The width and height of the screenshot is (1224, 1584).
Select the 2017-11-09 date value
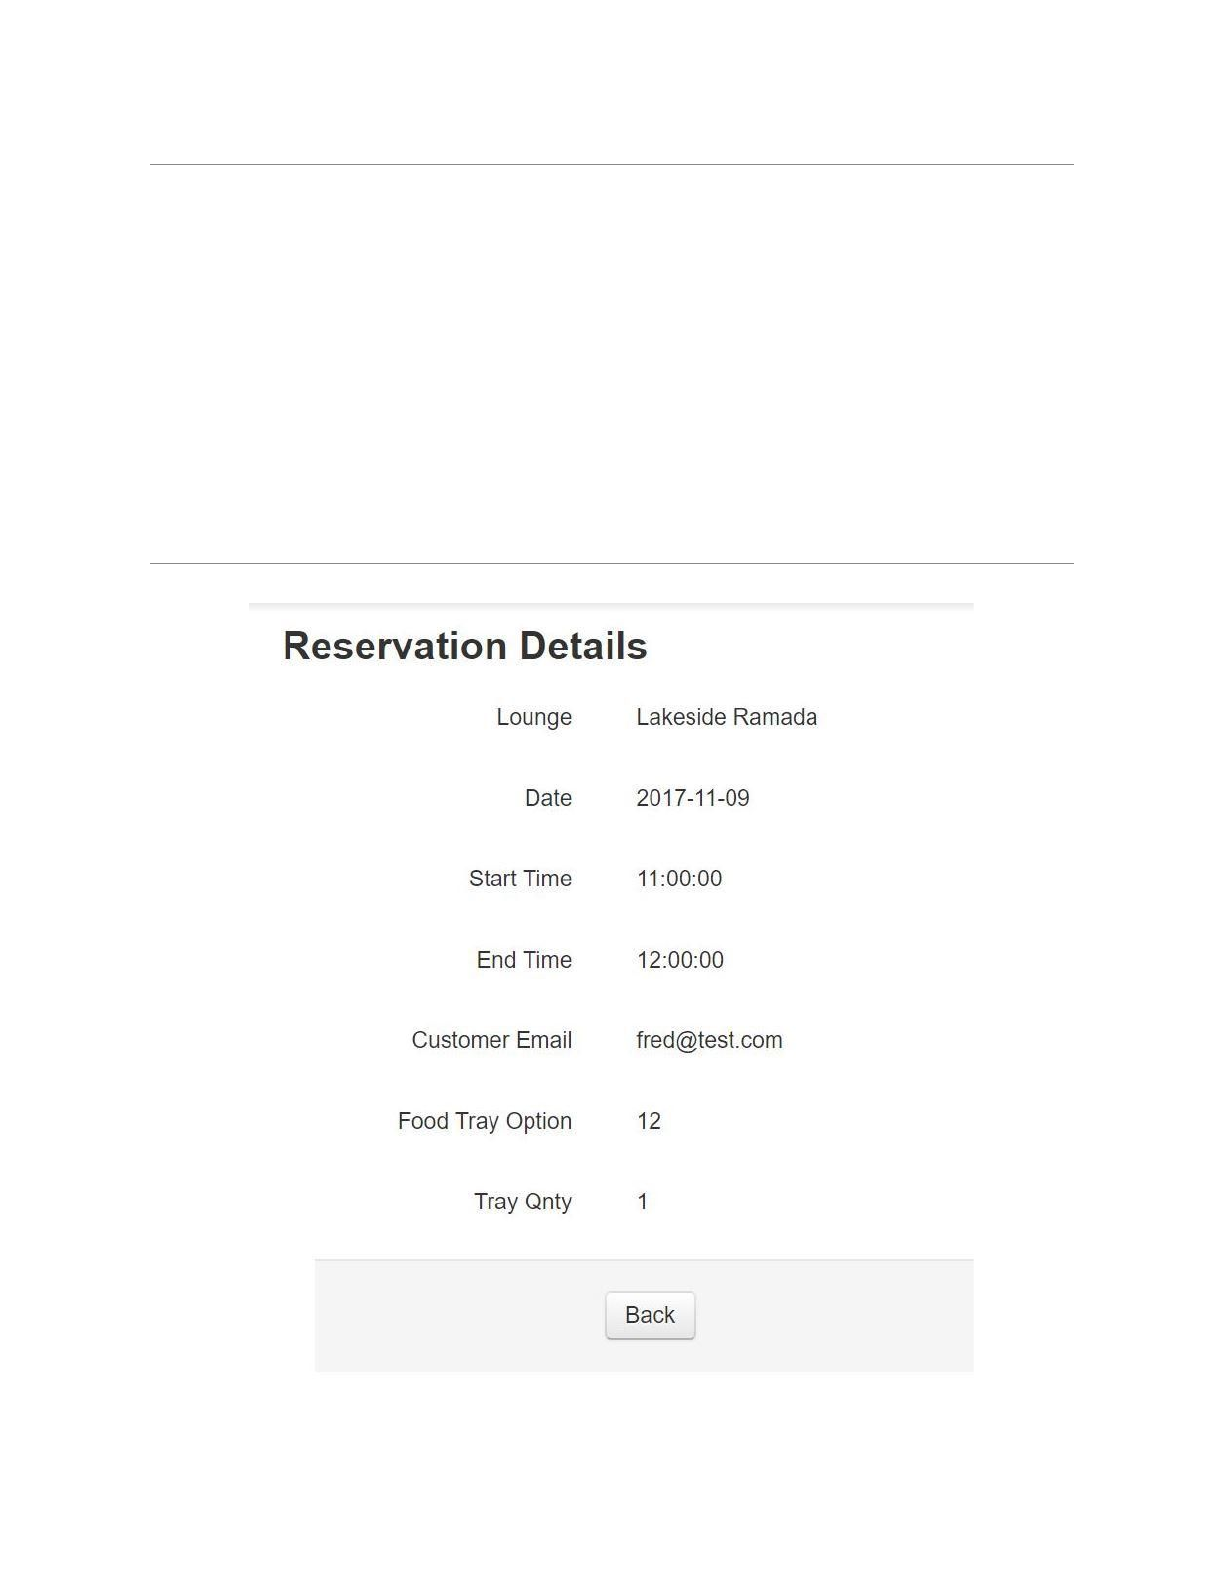tap(692, 798)
